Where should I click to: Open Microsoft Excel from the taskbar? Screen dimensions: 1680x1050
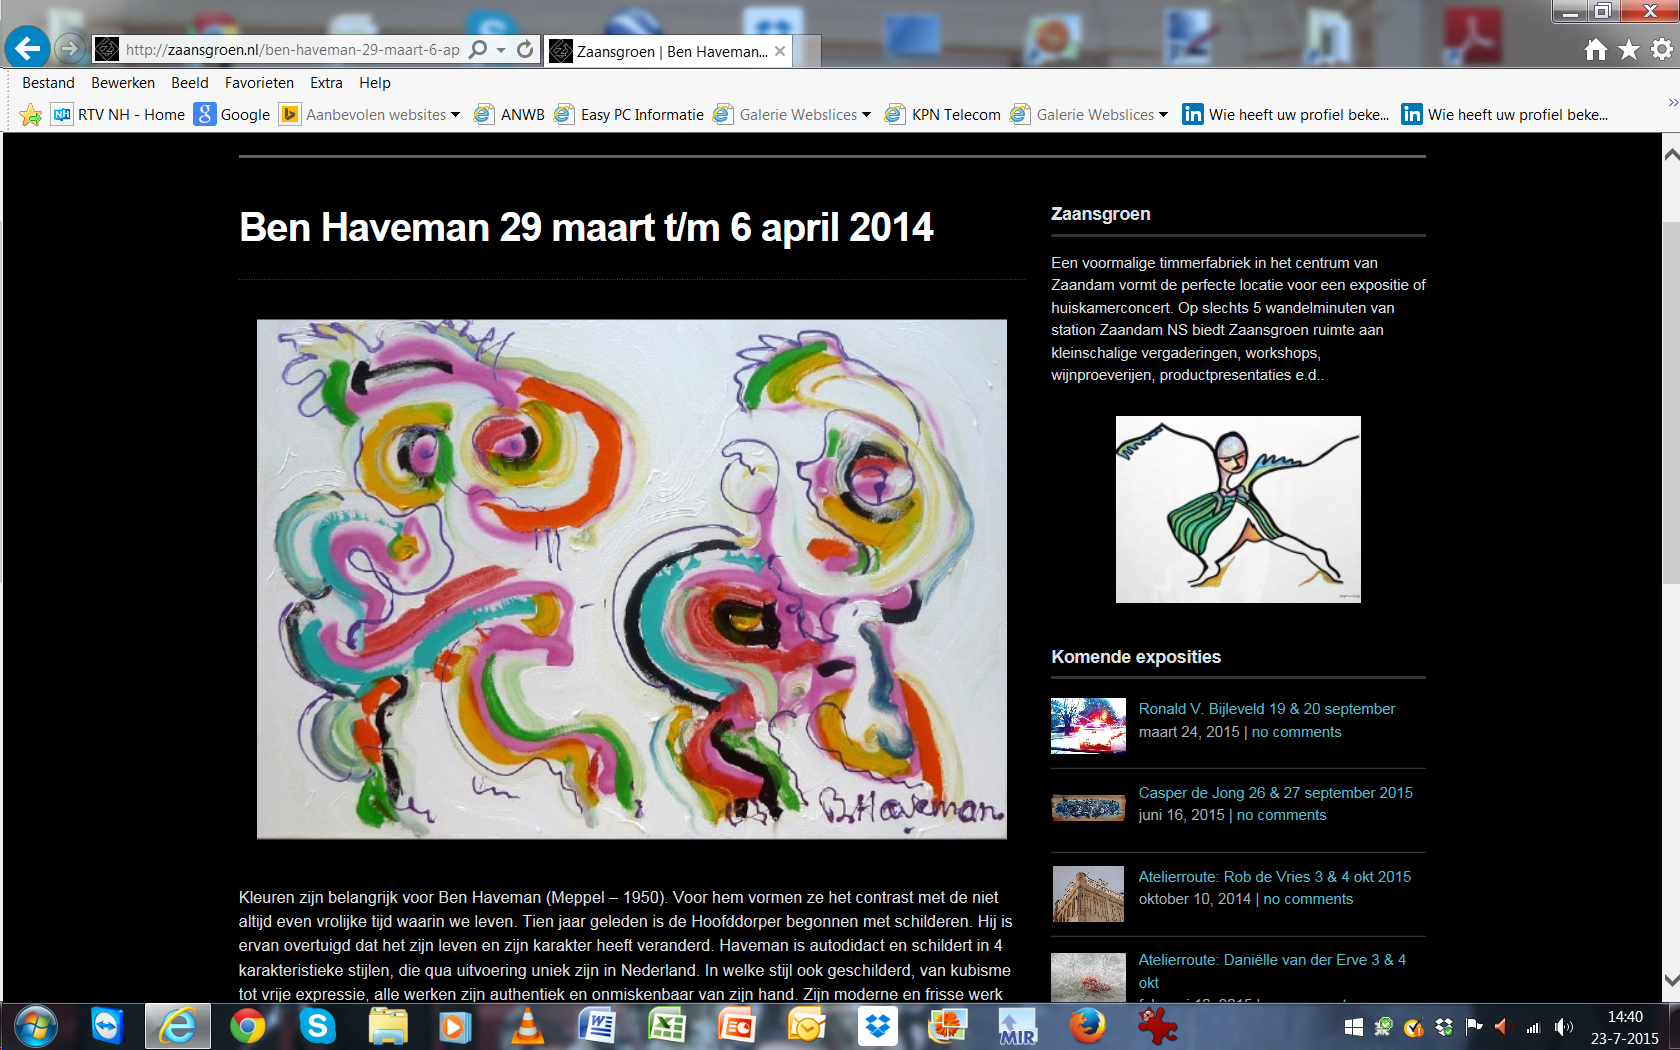pos(667,1027)
